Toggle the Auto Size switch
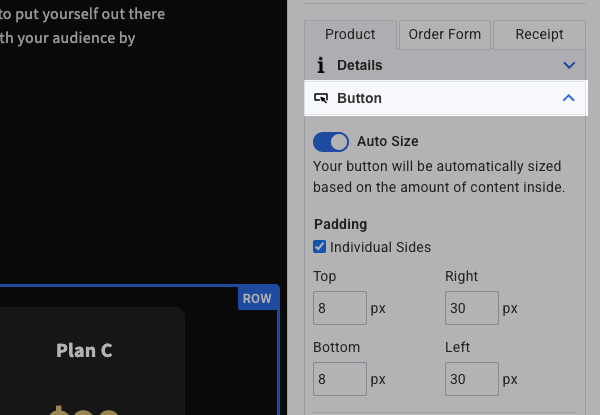 pyautogui.click(x=331, y=141)
